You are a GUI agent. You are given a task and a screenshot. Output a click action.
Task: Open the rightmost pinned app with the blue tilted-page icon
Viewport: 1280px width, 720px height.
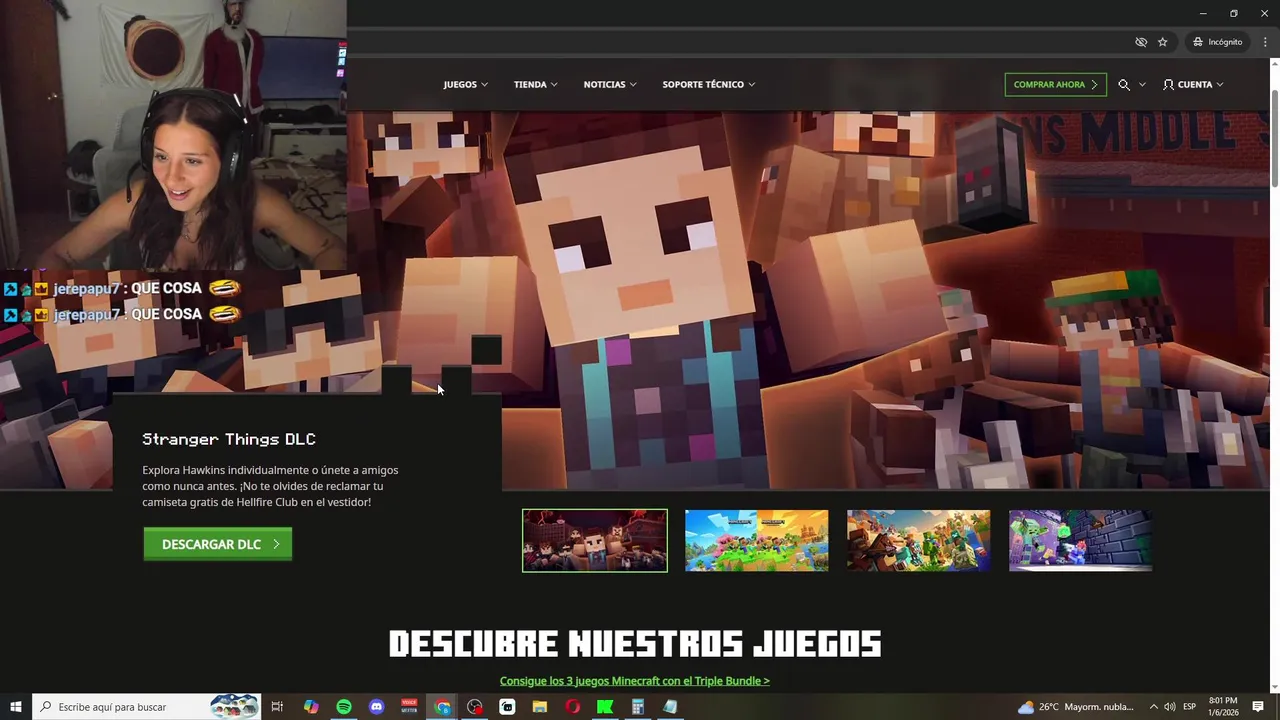click(670, 707)
